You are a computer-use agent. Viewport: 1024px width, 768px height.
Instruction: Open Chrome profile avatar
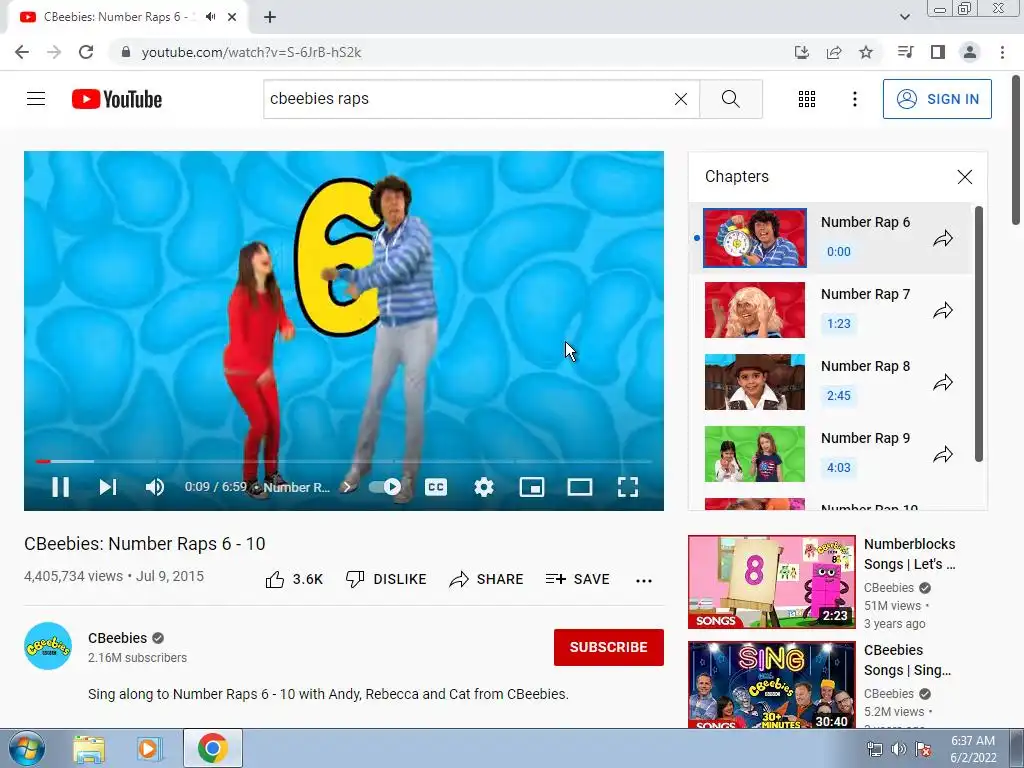[970, 52]
